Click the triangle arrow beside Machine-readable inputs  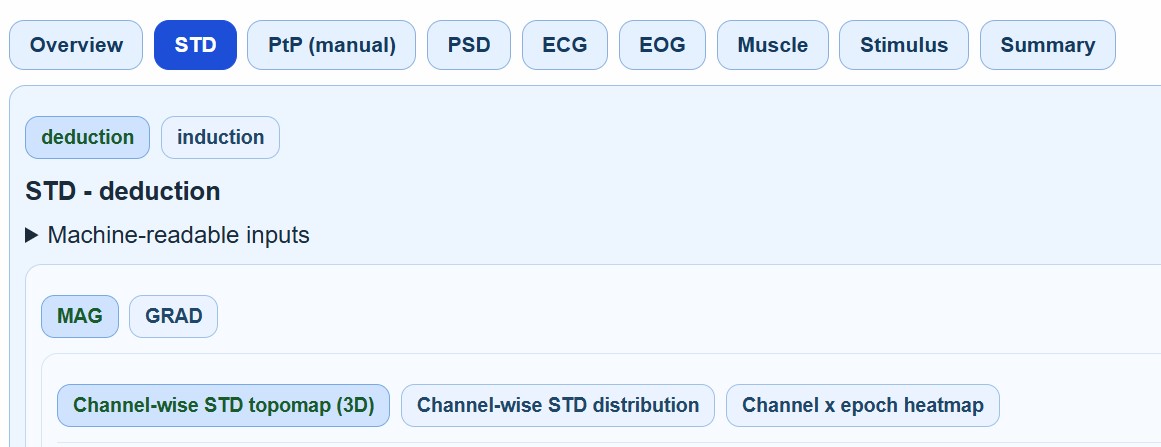pyautogui.click(x=32, y=235)
